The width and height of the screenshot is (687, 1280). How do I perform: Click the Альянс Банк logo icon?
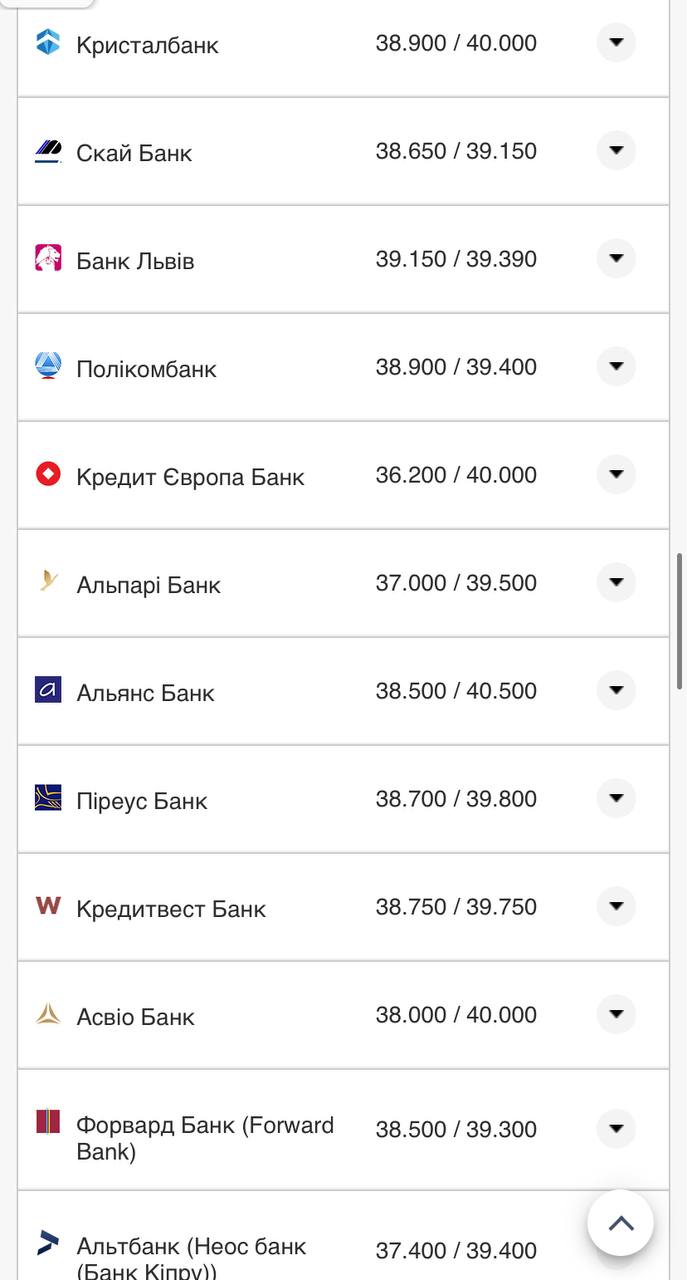48,690
